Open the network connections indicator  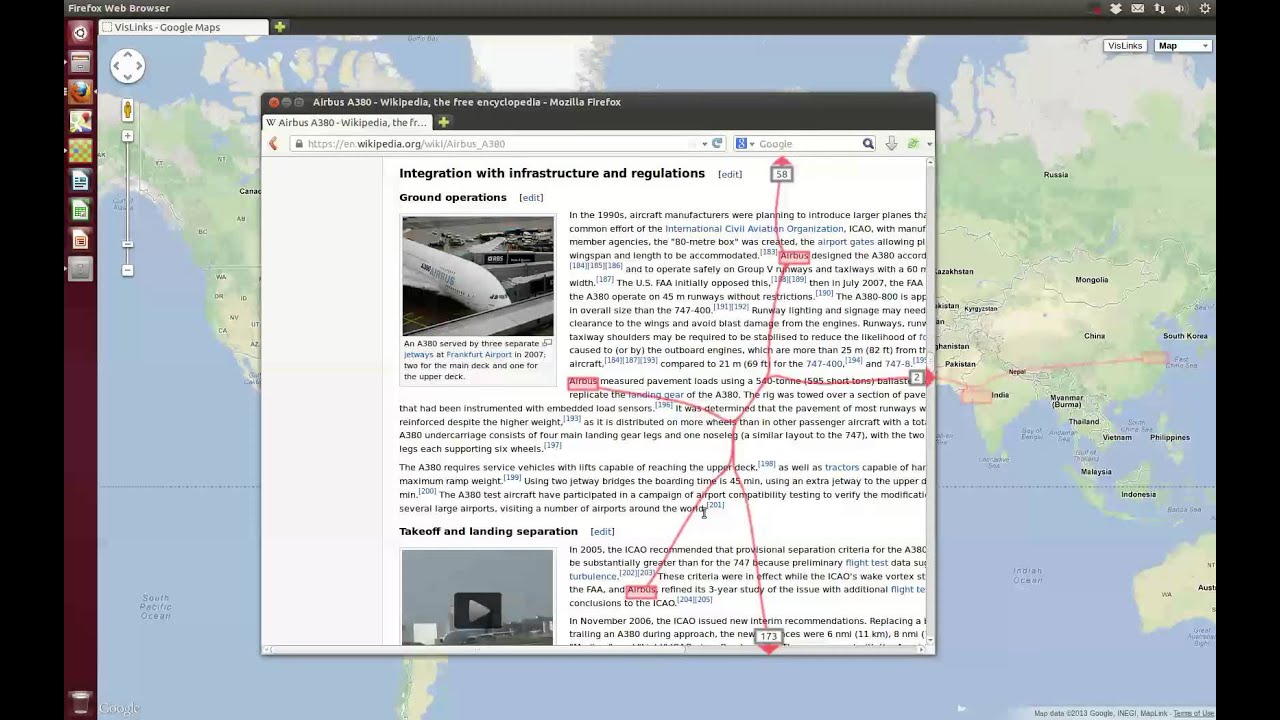pos(1160,8)
